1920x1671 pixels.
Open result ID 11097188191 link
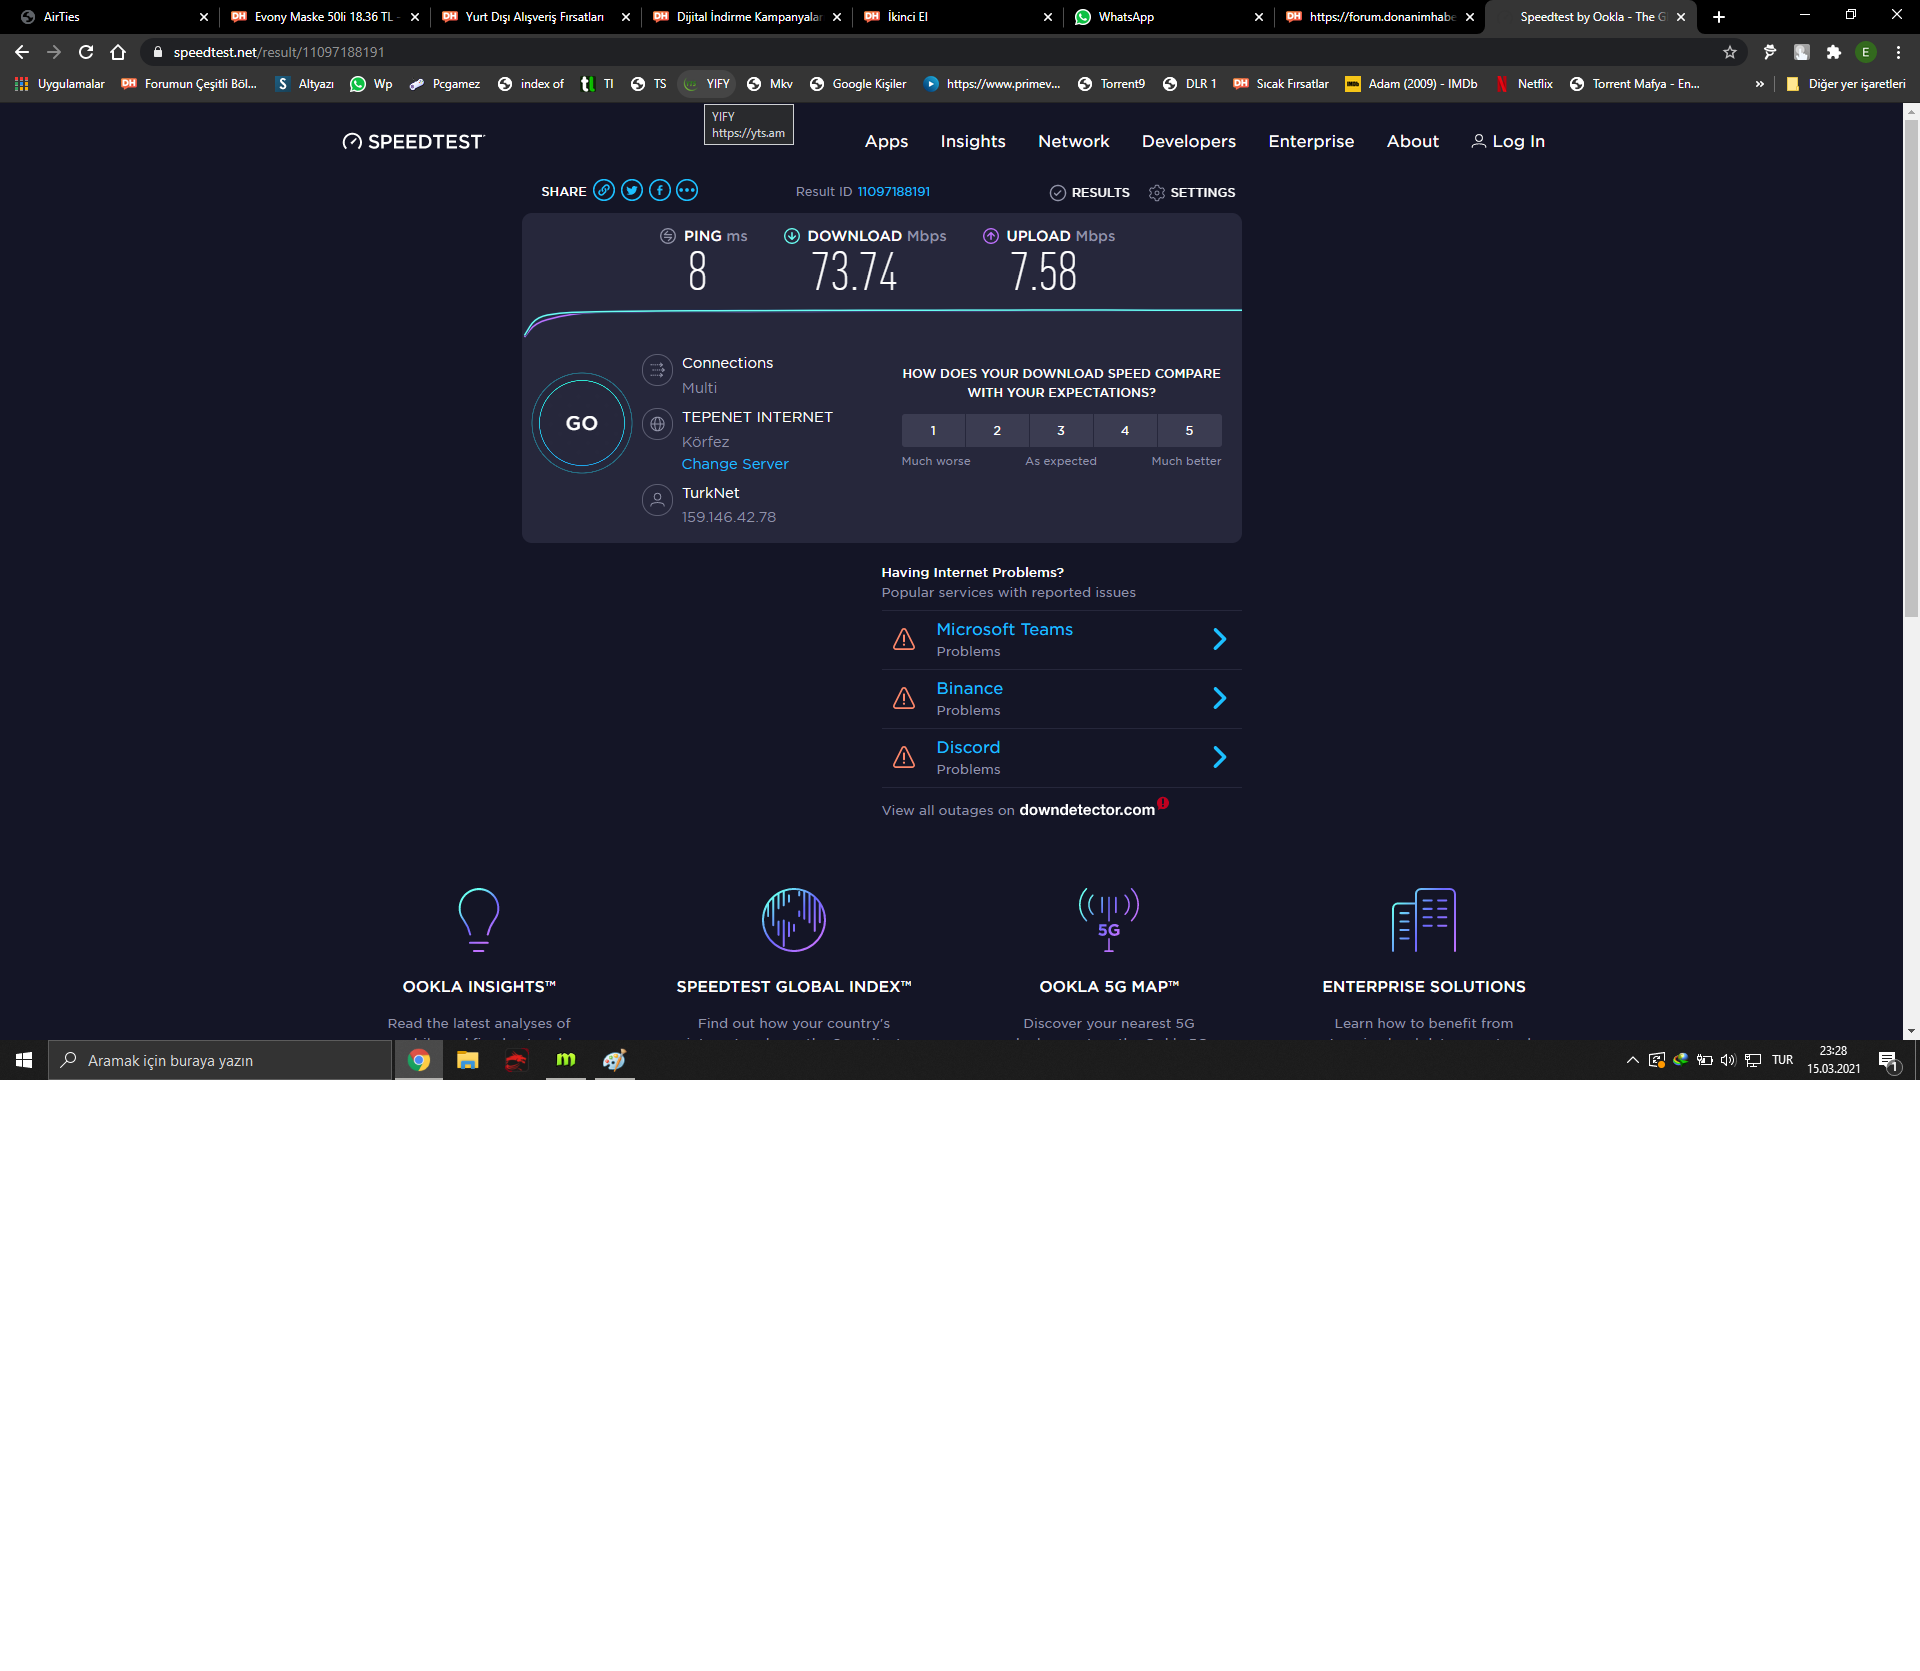click(894, 192)
